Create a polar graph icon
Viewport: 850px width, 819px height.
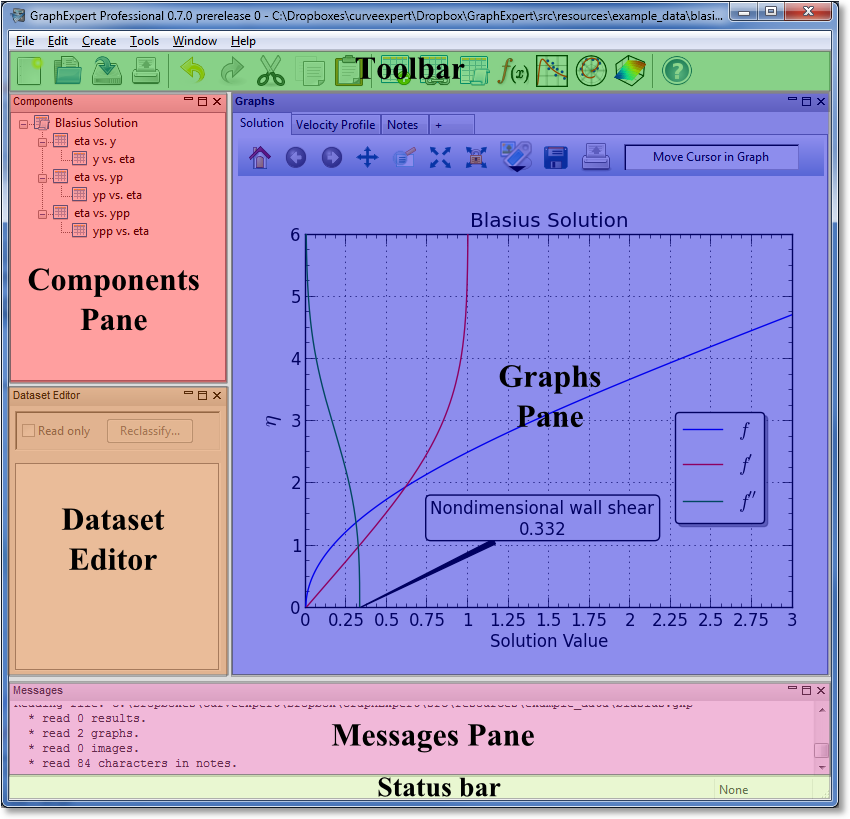(x=591, y=71)
